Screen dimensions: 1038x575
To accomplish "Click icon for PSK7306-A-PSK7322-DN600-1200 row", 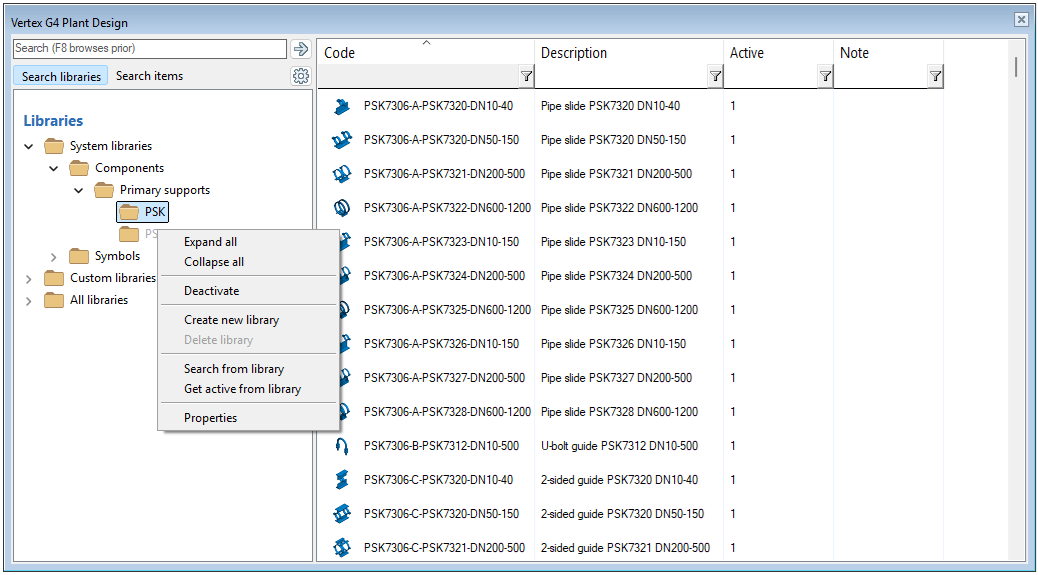I will pyautogui.click(x=342, y=208).
